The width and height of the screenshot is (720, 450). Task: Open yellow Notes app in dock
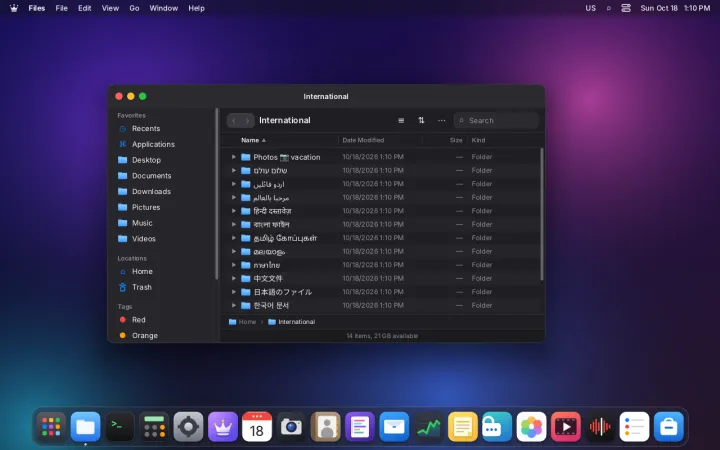point(463,427)
